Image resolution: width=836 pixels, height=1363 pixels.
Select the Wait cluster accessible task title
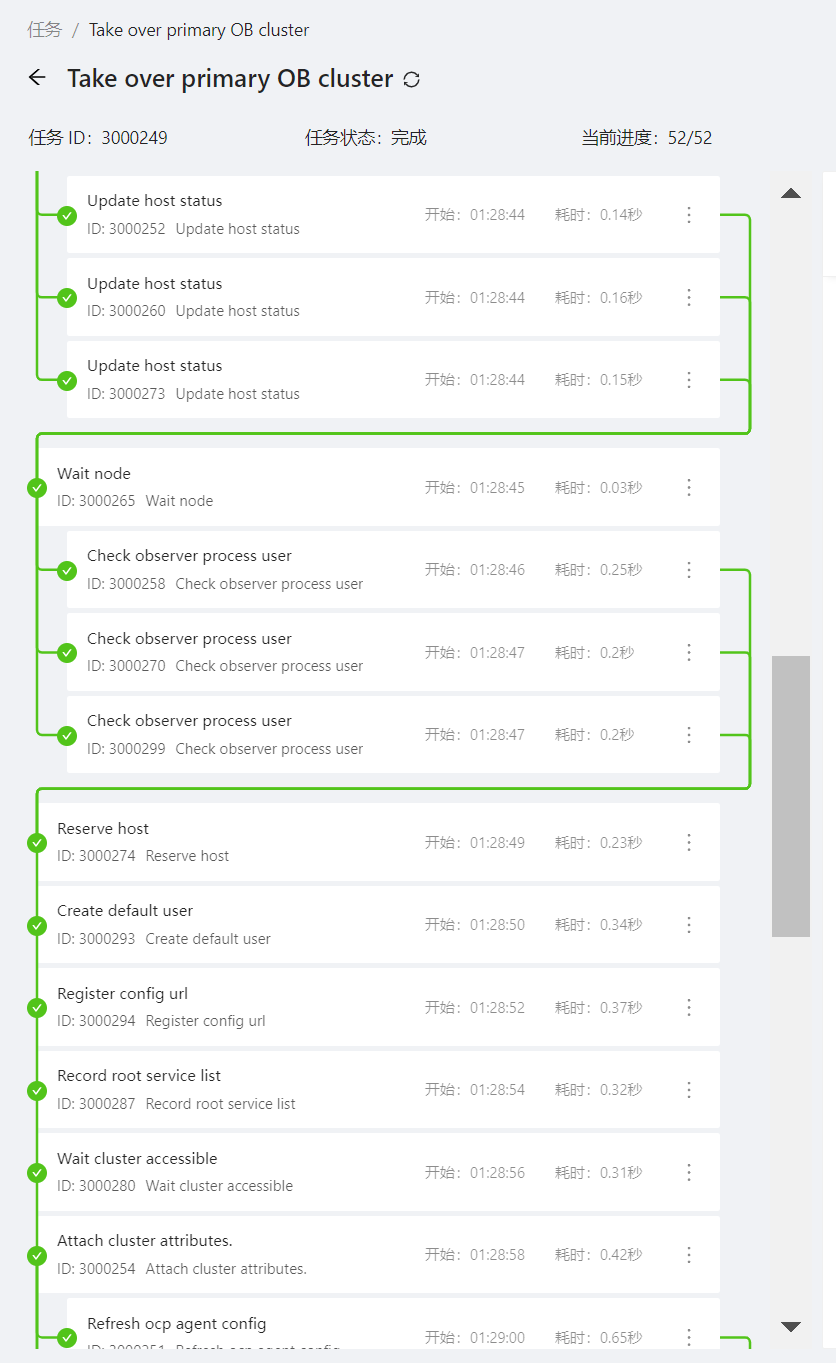tap(137, 1159)
